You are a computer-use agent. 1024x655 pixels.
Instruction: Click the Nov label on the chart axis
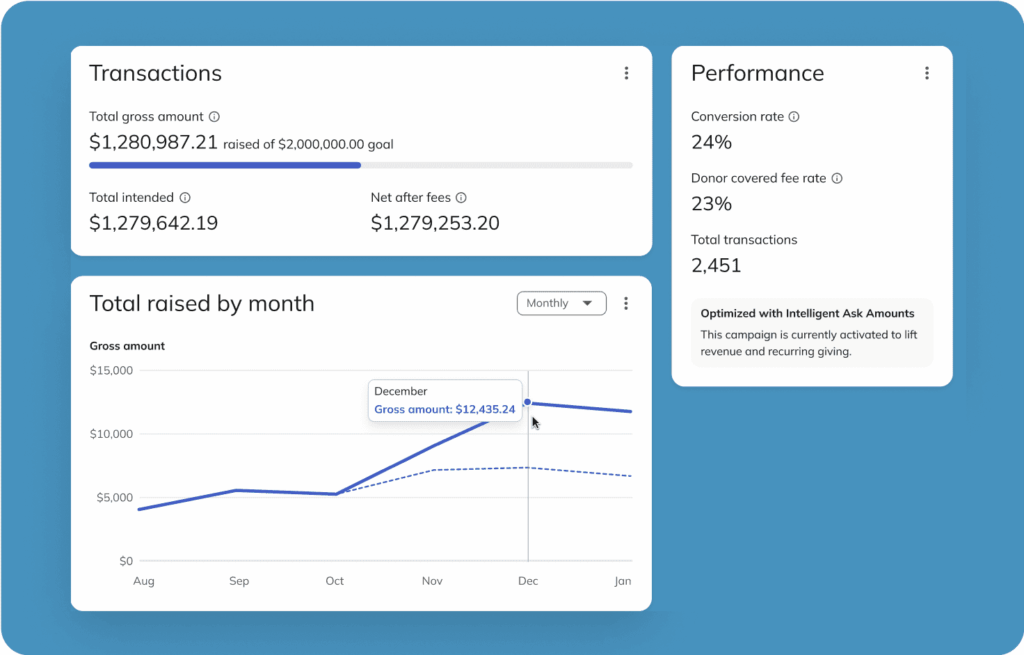432,581
